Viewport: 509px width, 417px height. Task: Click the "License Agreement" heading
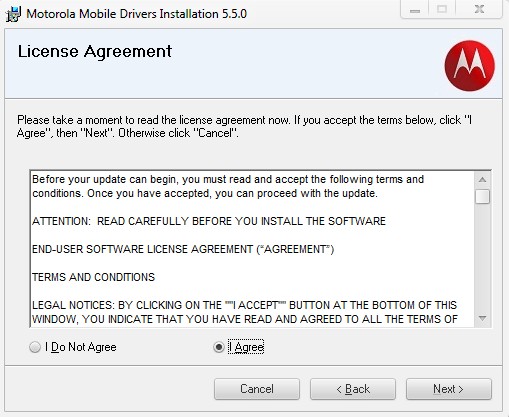[95, 52]
